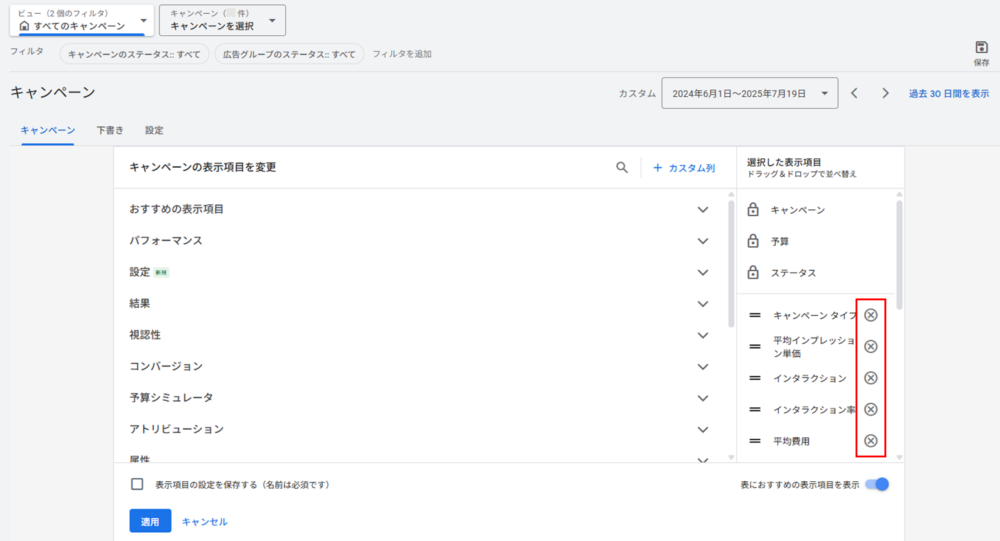The image size is (1000, 541).
Task: Check the 表示項目の設定を保存する checkbox
Action: pos(138,484)
